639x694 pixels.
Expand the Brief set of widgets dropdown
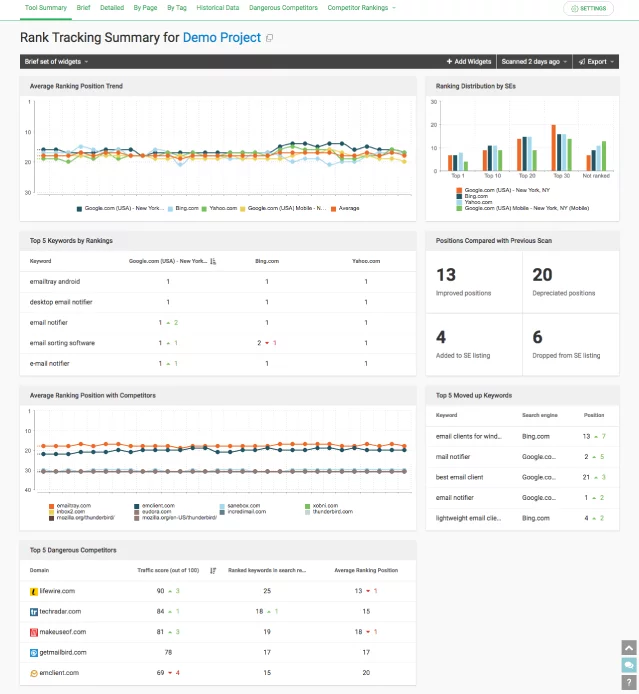click(56, 62)
